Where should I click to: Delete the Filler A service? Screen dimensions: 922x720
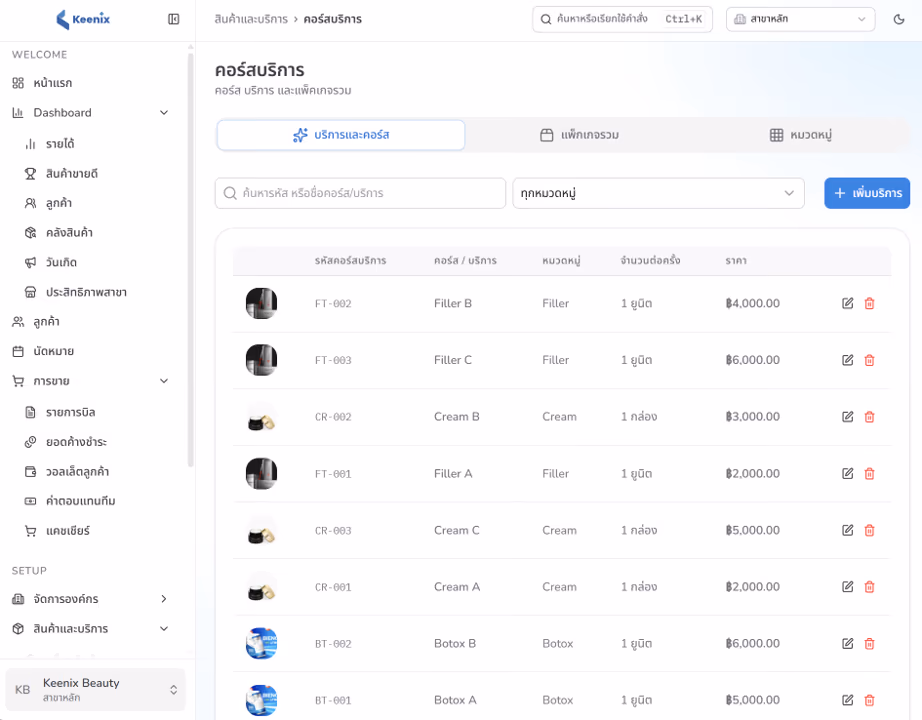coord(869,474)
